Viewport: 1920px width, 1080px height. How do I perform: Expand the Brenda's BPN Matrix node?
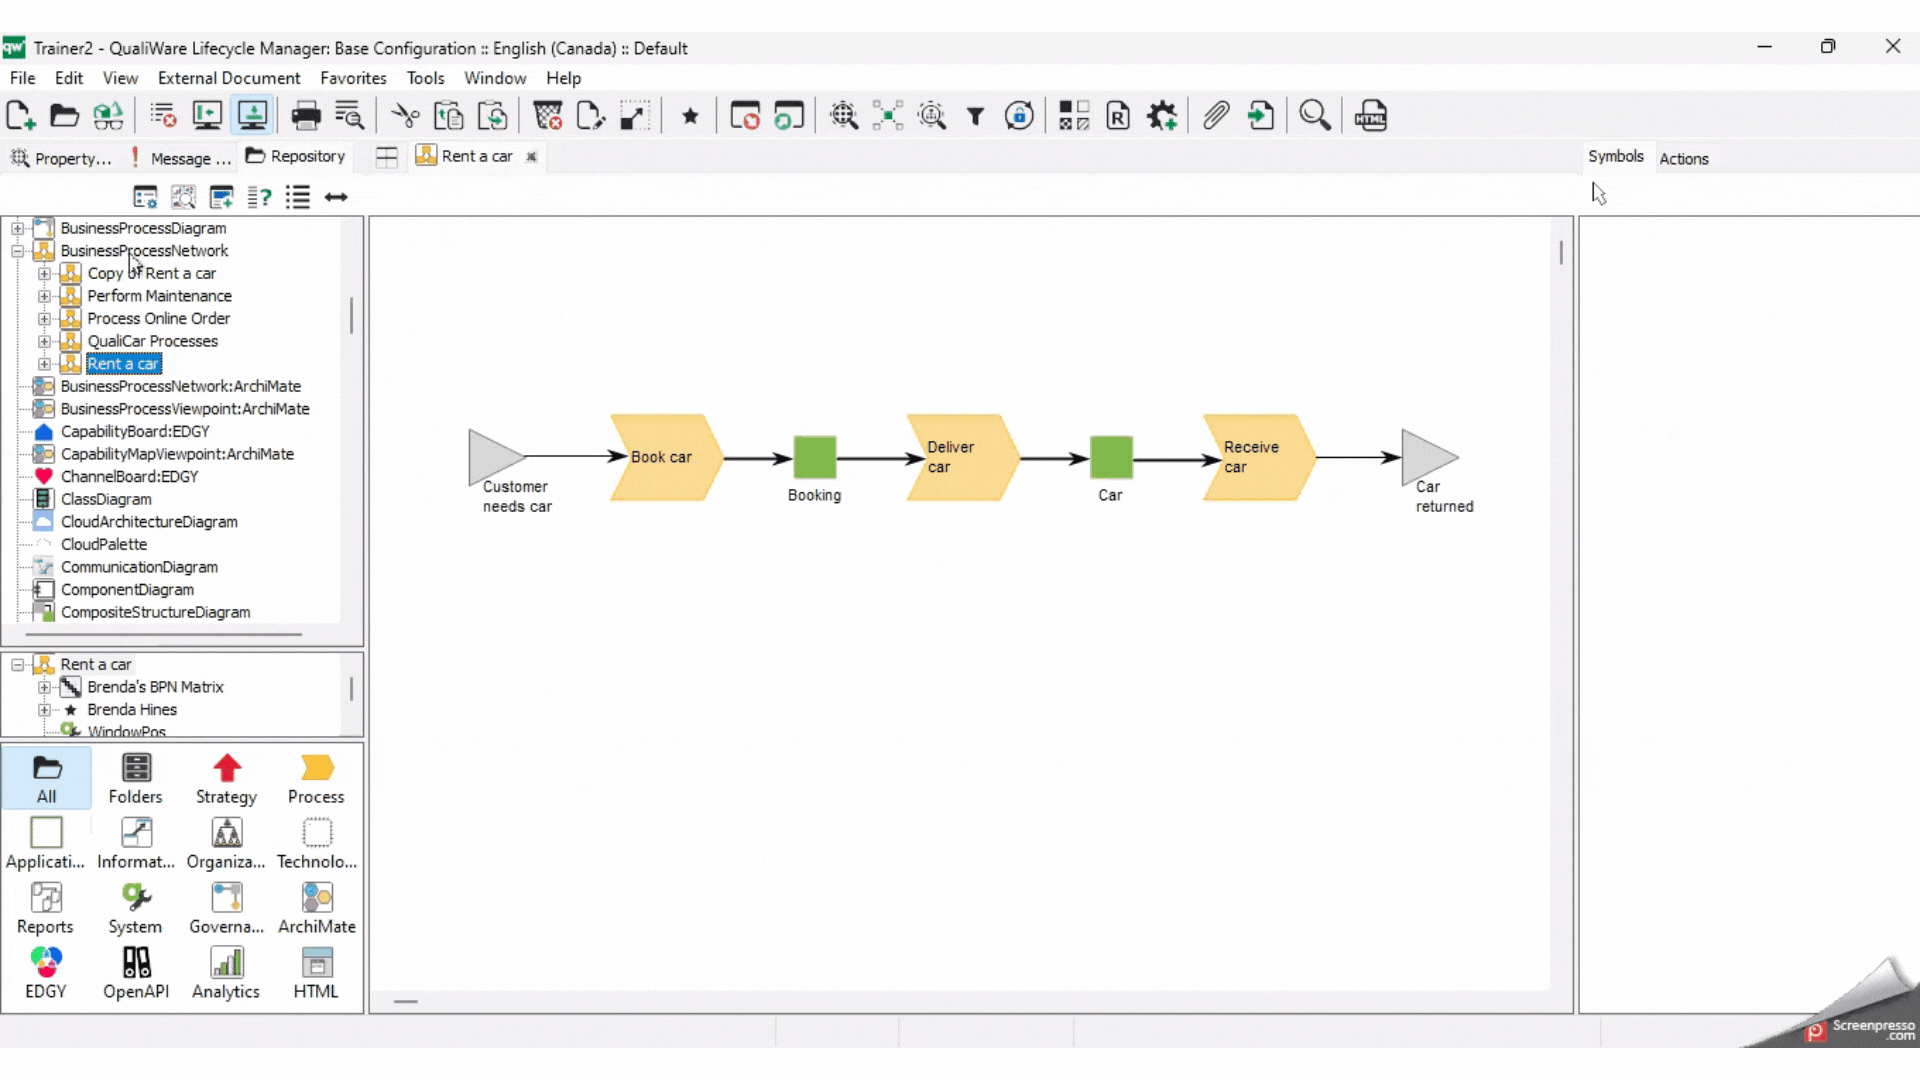44,687
